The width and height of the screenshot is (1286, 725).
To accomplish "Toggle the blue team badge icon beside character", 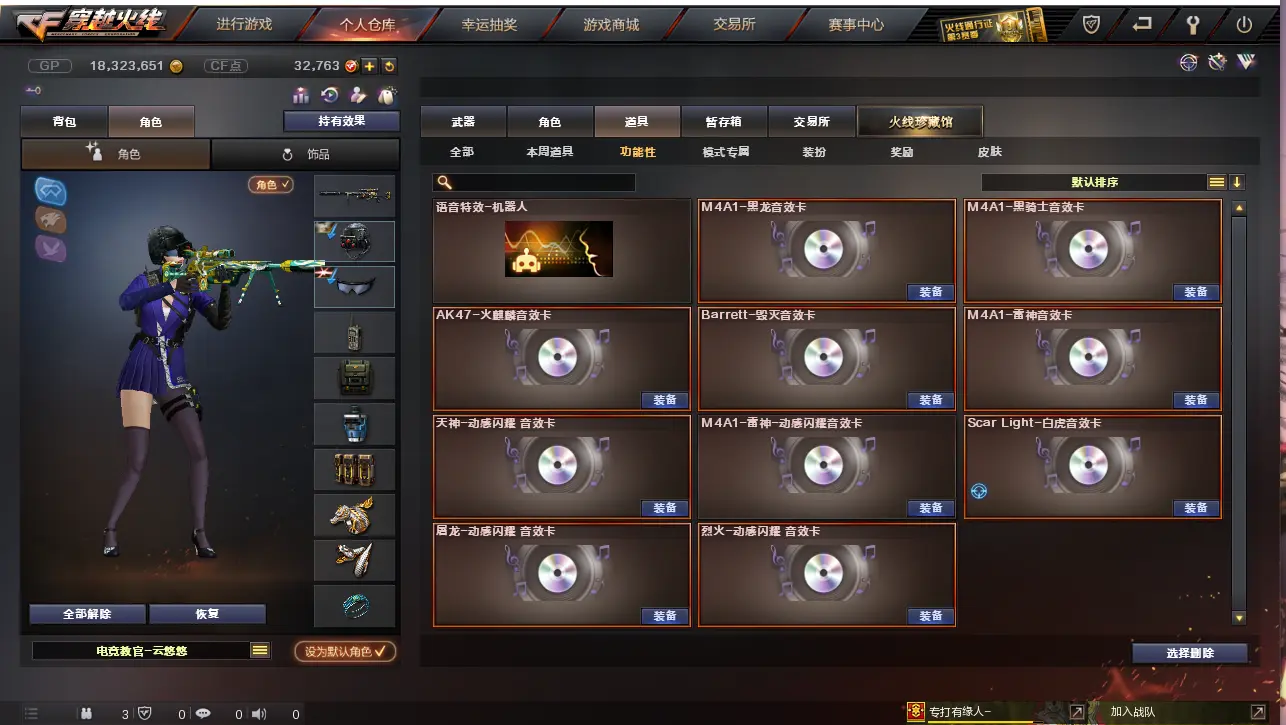I will click(50, 190).
